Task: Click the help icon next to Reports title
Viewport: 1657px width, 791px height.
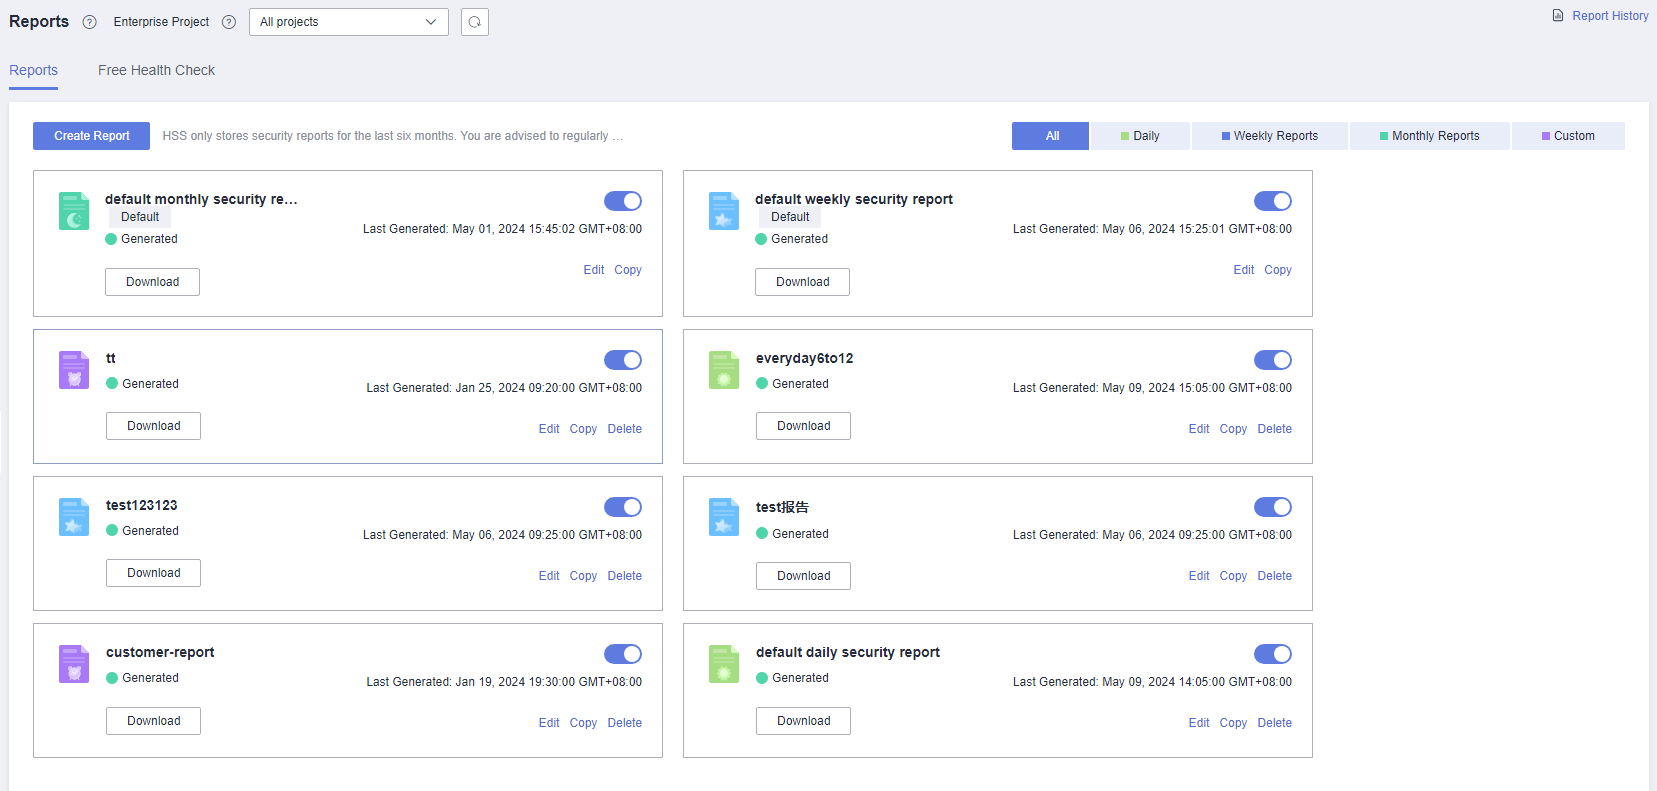Action: 89,22
